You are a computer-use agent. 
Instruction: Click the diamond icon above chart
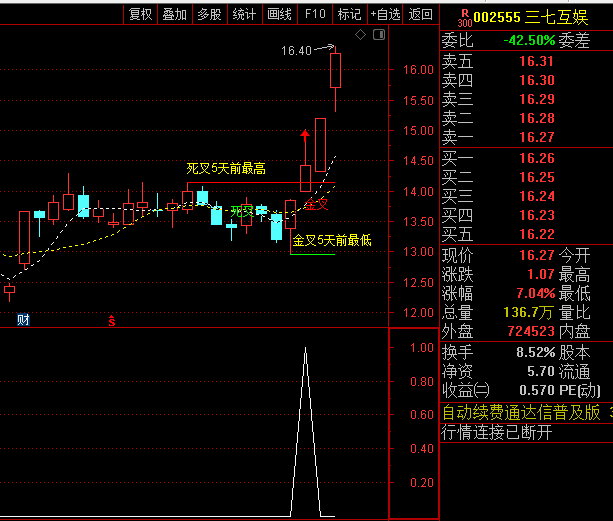click(360, 35)
